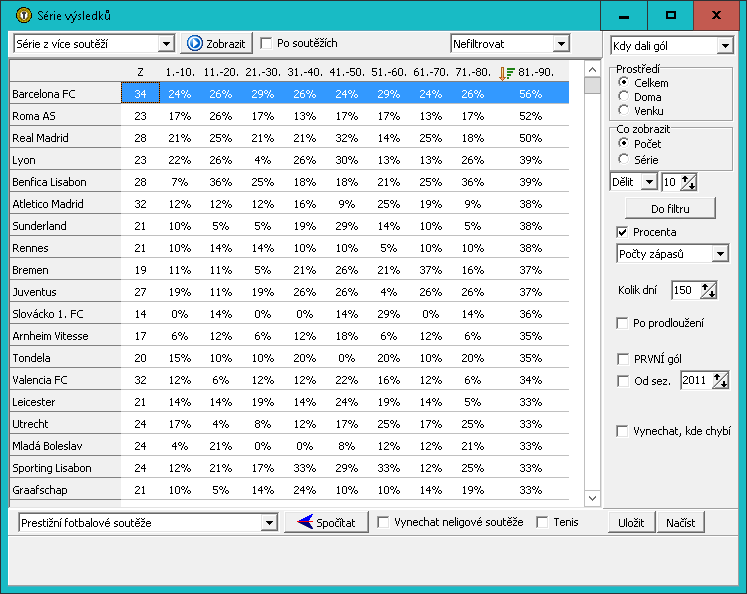The height and width of the screenshot is (594, 747).
Task: Click the Kolik dní stepper arrows
Action: pos(708,290)
